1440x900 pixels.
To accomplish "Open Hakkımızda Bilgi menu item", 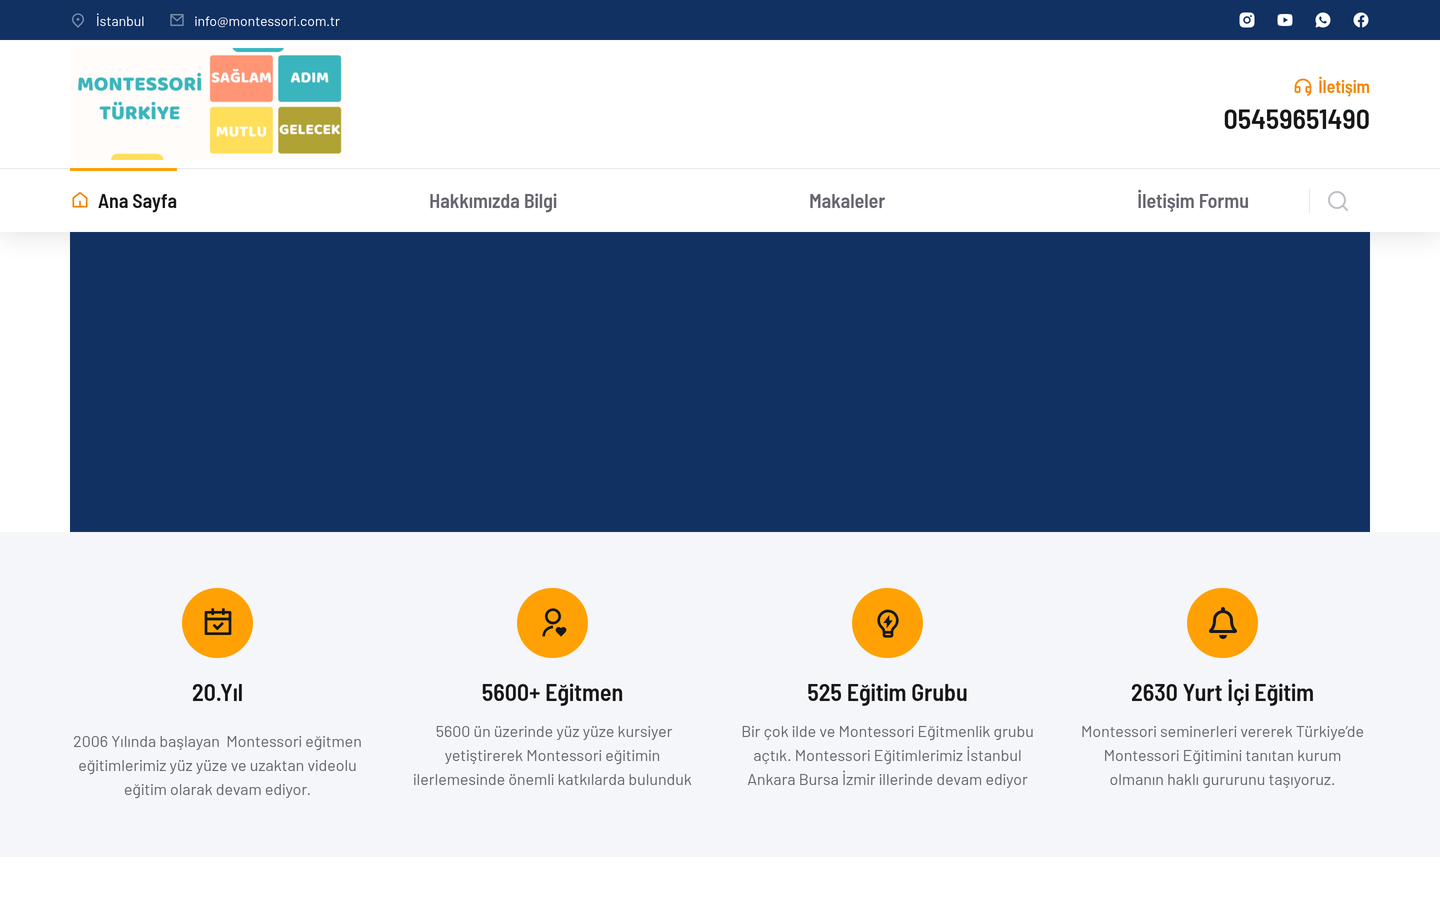I will [493, 201].
